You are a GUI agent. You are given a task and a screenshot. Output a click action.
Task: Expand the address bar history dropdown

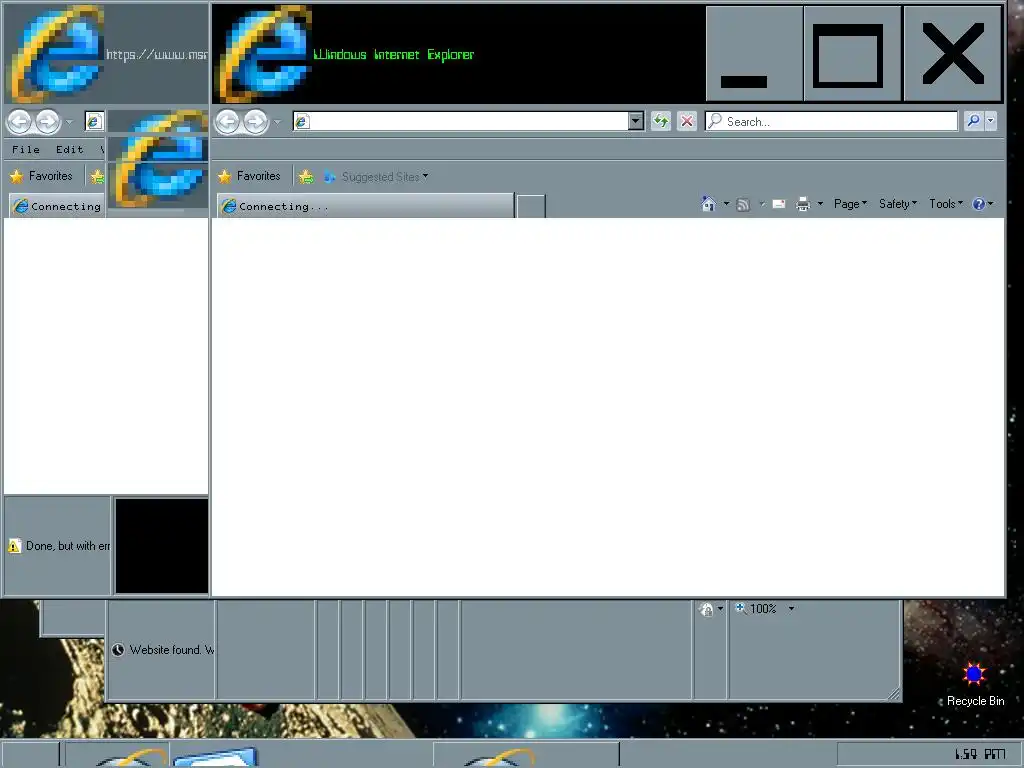pyautogui.click(x=636, y=121)
